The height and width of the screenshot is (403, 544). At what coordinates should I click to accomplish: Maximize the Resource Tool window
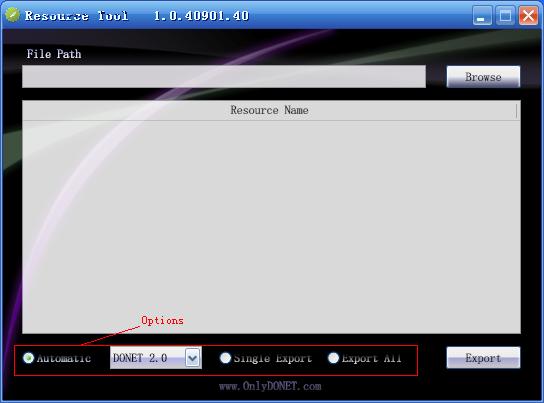505,16
